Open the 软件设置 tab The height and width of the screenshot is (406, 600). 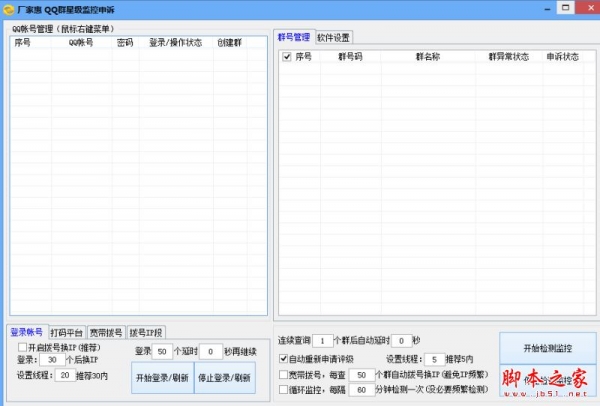coord(333,38)
